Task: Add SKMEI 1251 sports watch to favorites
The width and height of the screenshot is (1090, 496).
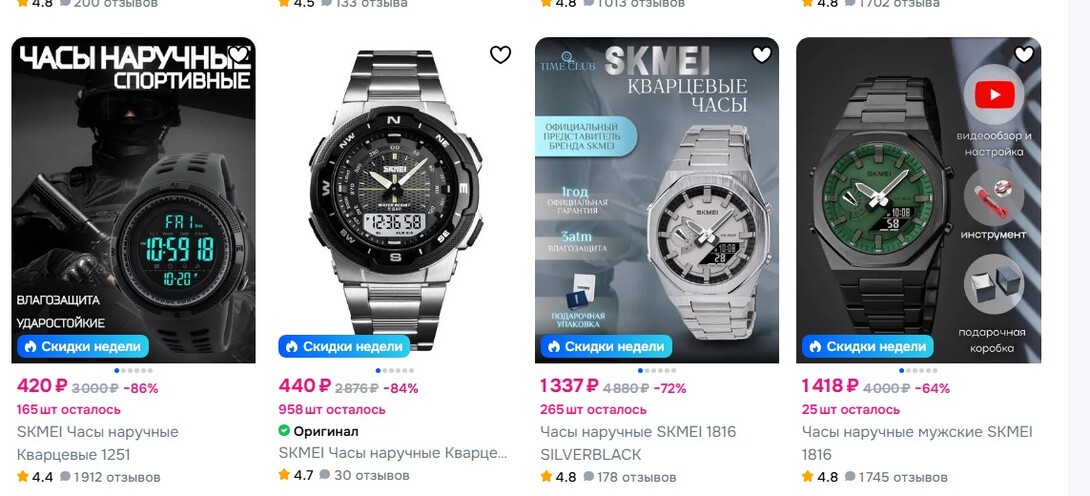Action: click(x=239, y=53)
